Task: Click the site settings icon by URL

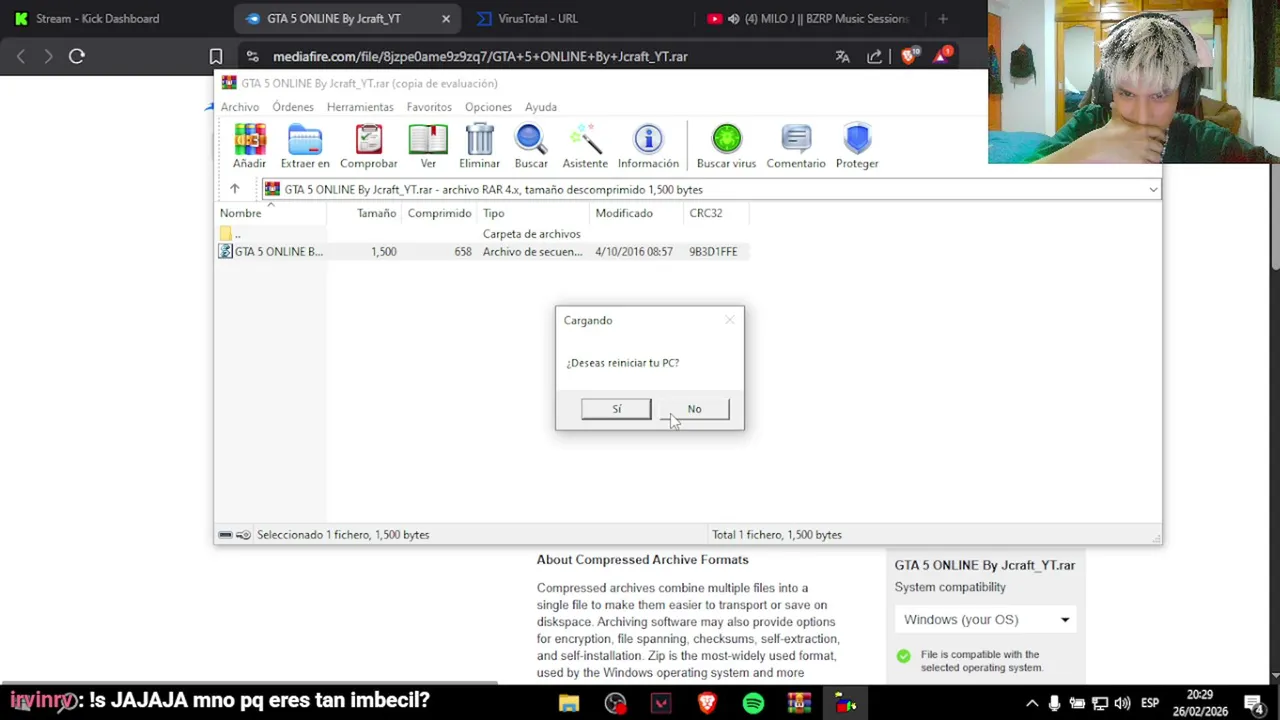Action: click(252, 56)
